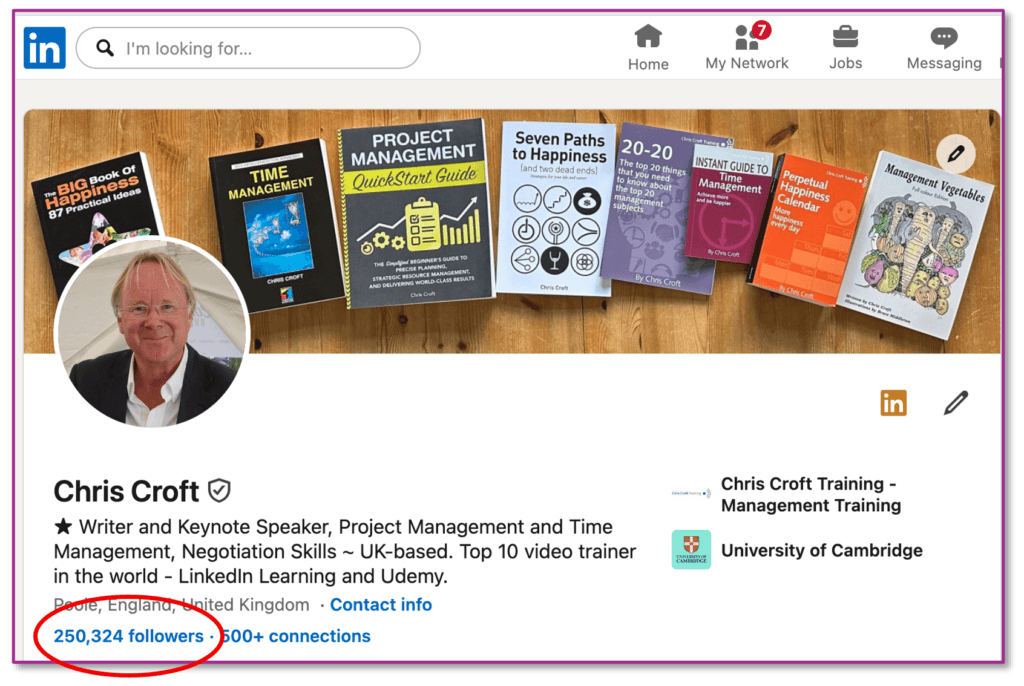Open My Network tab

[x=746, y=47]
